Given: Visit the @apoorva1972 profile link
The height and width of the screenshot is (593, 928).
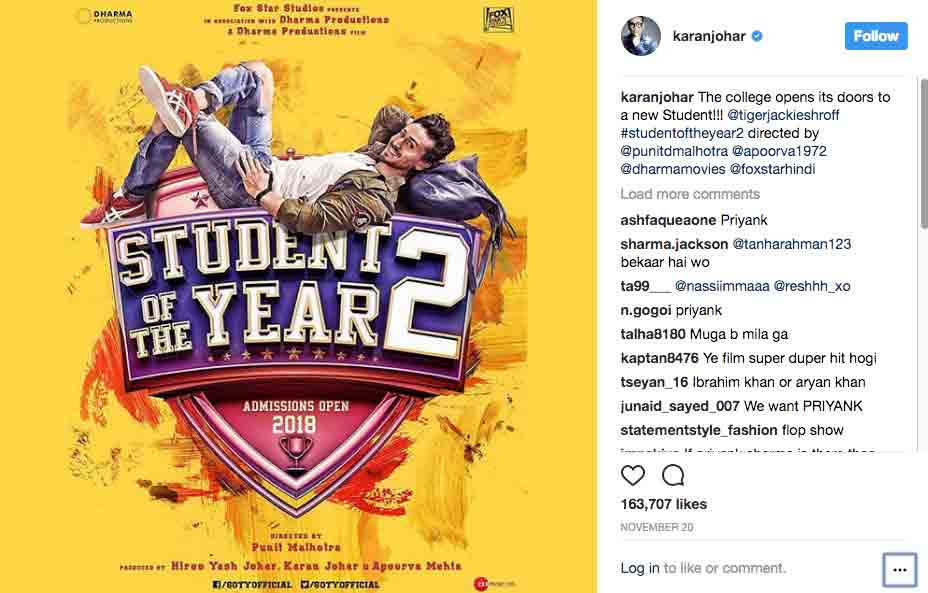Looking at the screenshot, I should (779, 151).
